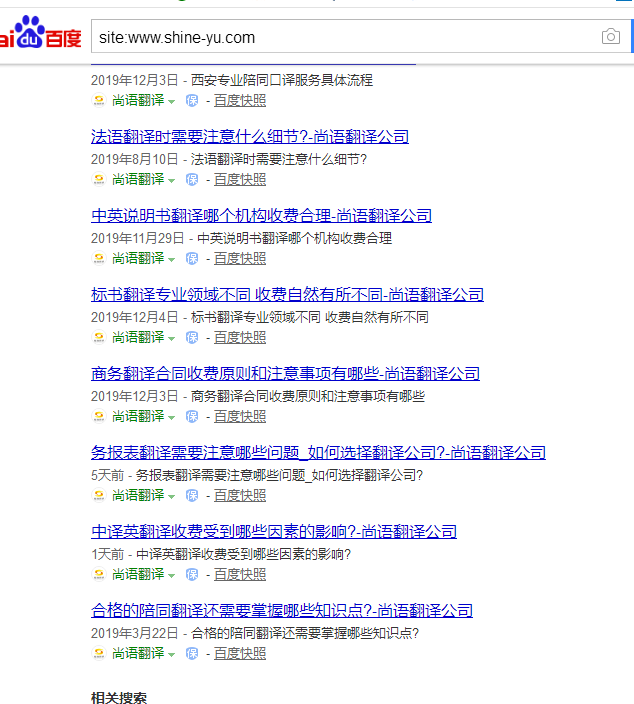Screen dimensions: 634x704
Task: Click site favicon under 商务翻译合同 result
Action: tap(99, 416)
